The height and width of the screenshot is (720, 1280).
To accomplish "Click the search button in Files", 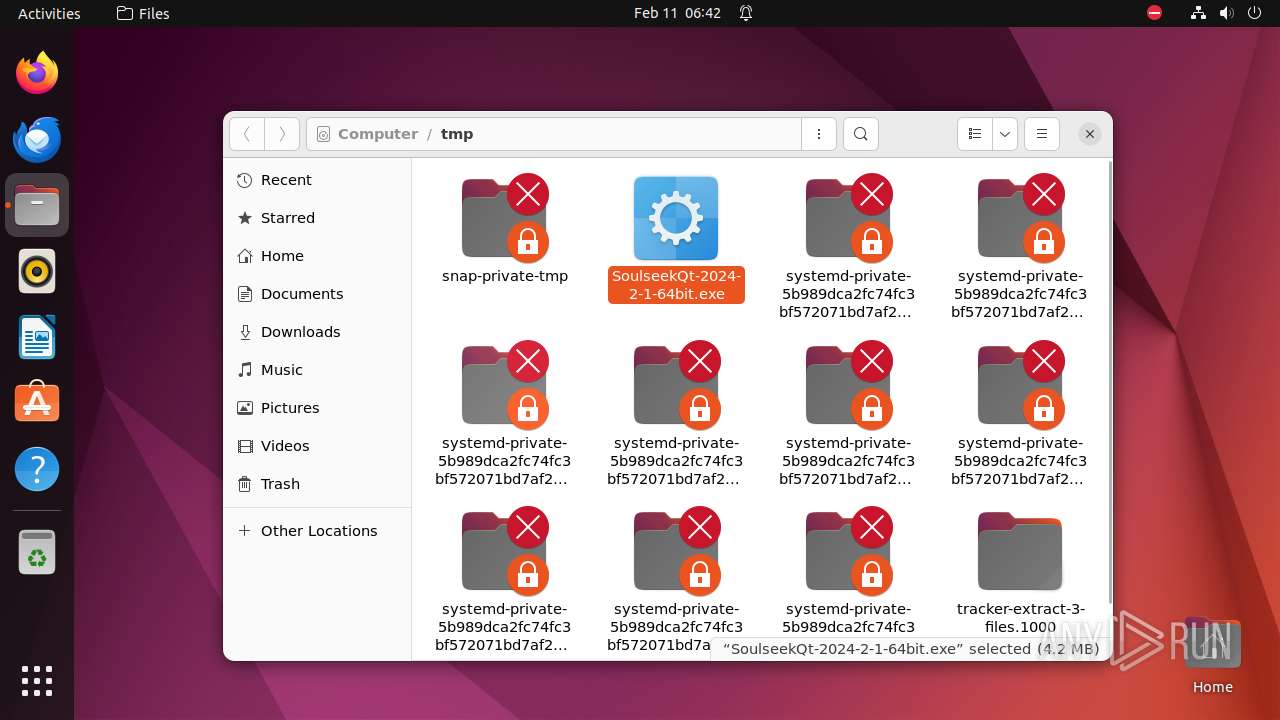I will [861, 134].
